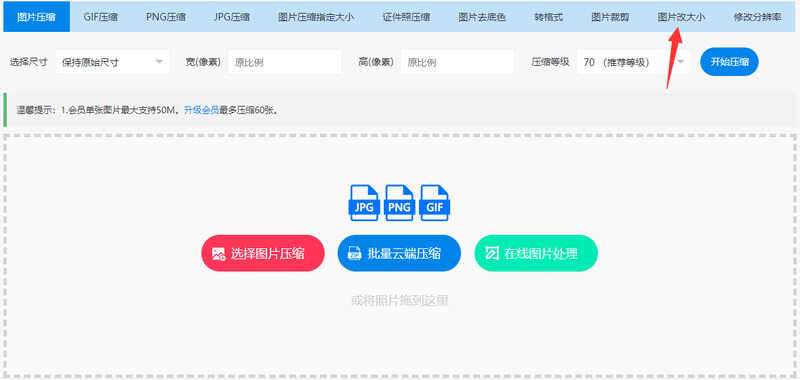
Task: Select the 证件照压缩 tab
Action: [x=406, y=17]
